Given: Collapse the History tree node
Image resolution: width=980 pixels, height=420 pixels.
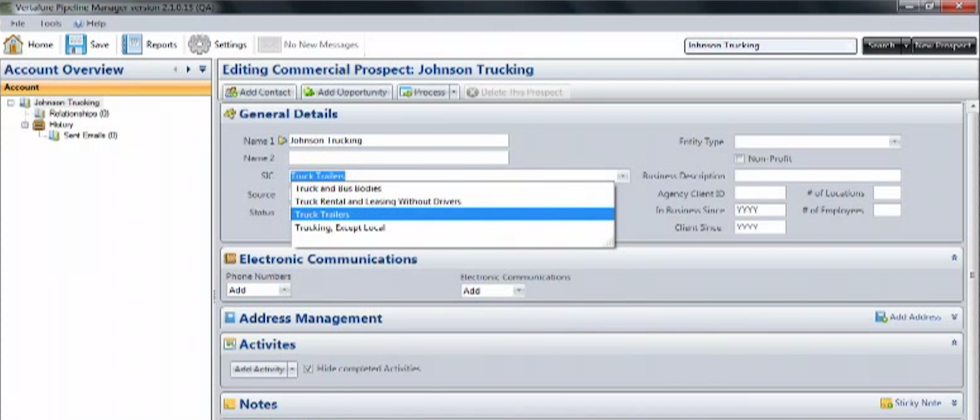Looking at the screenshot, I should [25, 124].
